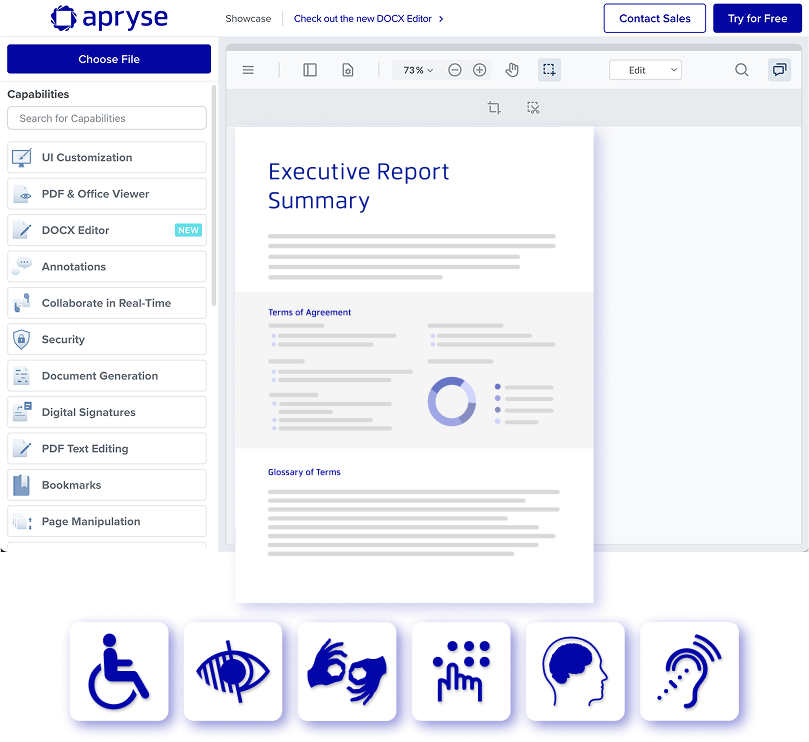Open Document Generation item
Screen dimensions: 809x742
click(x=107, y=376)
